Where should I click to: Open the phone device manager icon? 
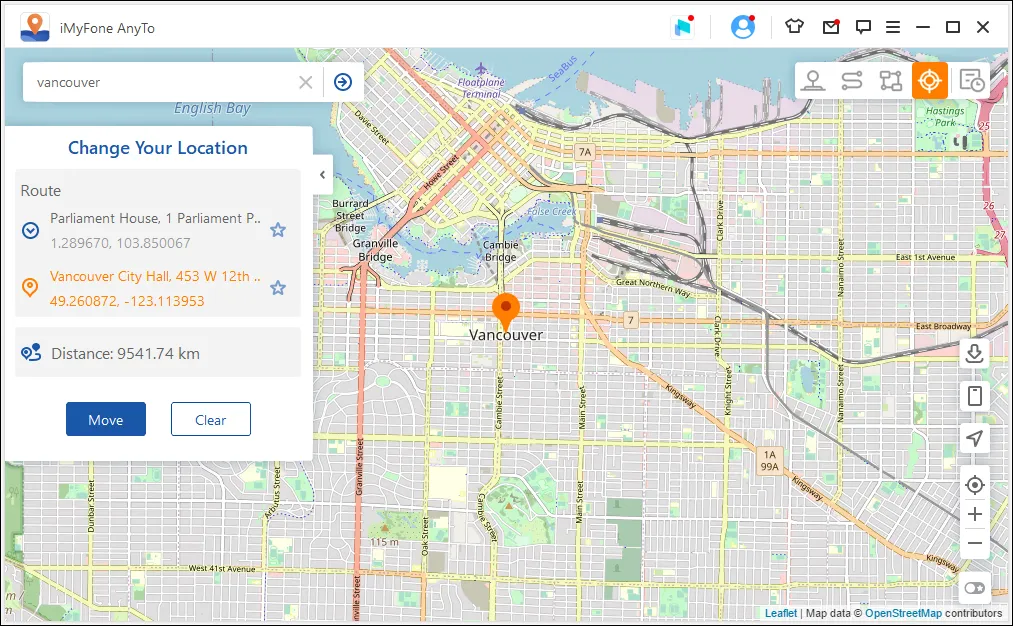point(975,396)
